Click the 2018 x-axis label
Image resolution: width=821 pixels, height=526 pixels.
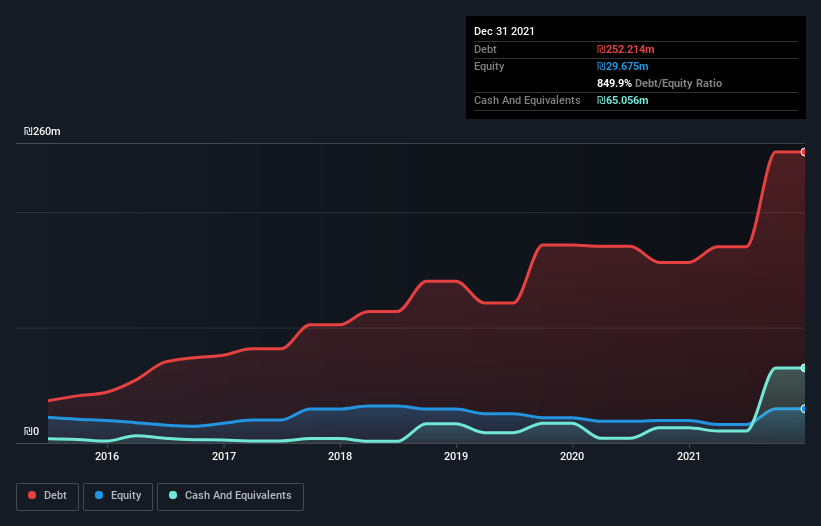[x=340, y=456]
